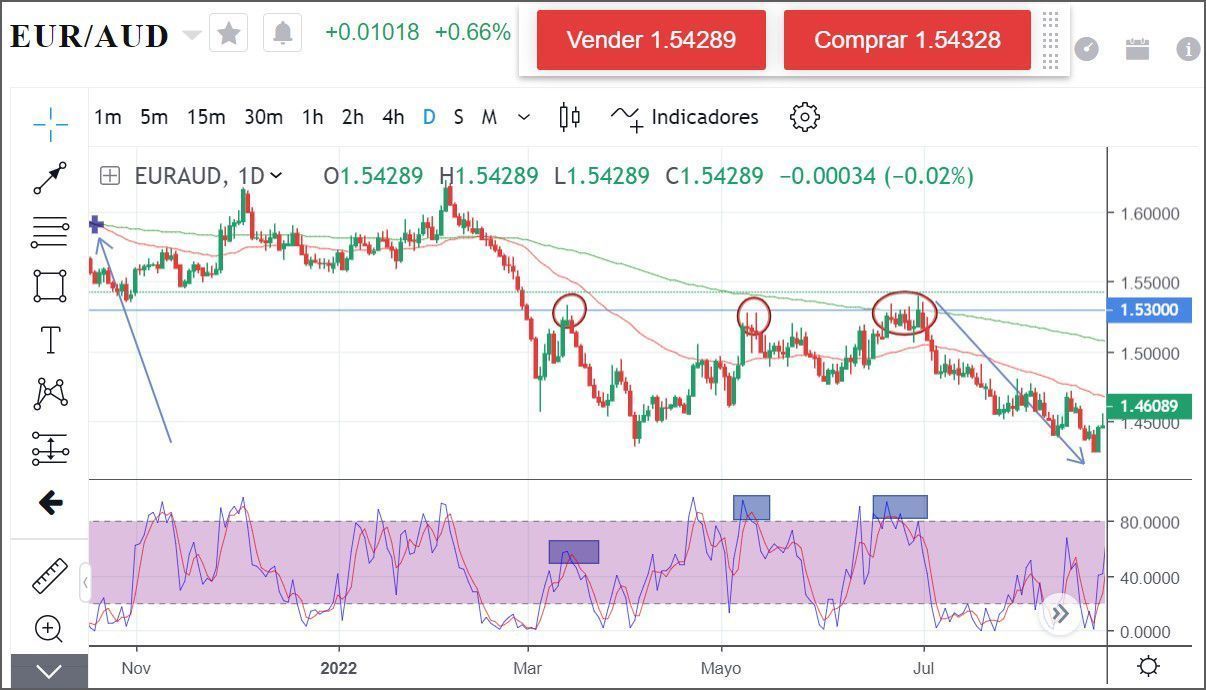Click the zoom in magnifier tool

50,629
